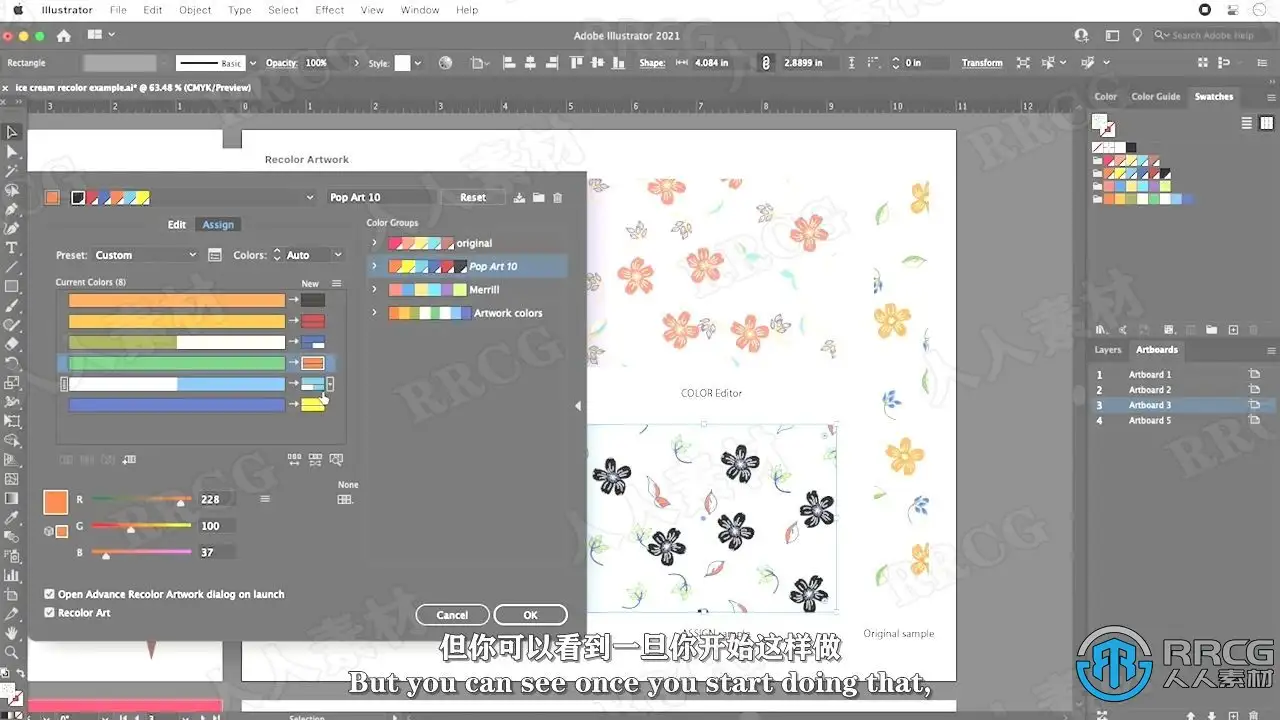Delete color group with trash icon
The image size is (1280, 720).
pyautogui.click(x=558, y=198)
